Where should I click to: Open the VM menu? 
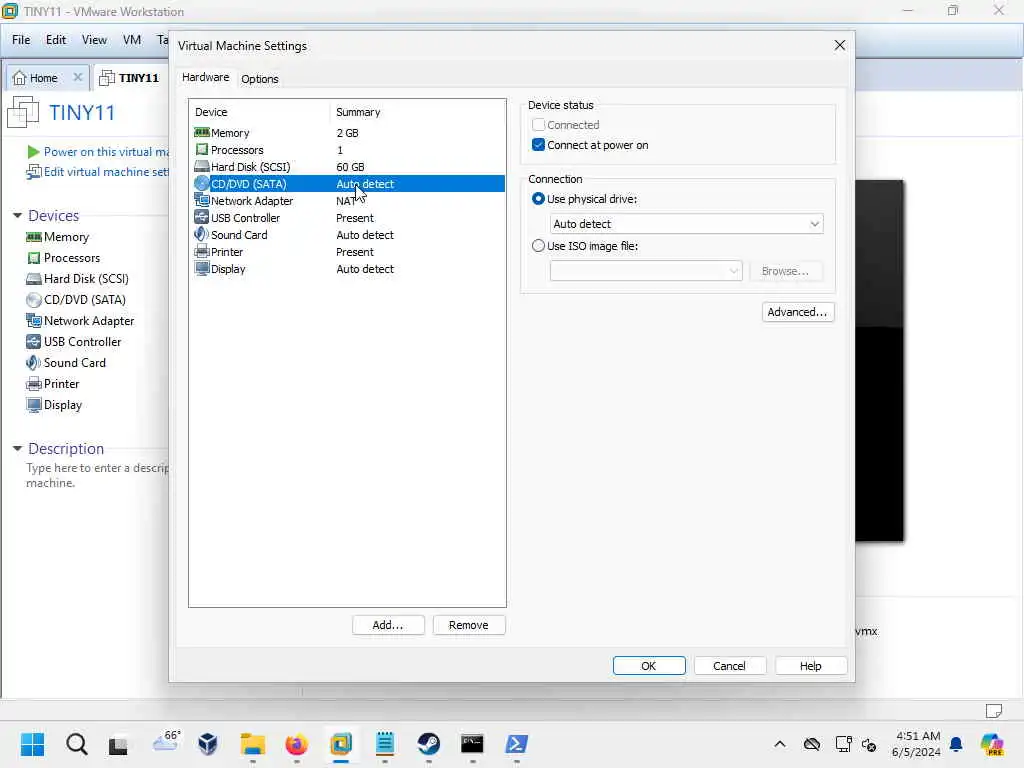[x=132, y=40]
